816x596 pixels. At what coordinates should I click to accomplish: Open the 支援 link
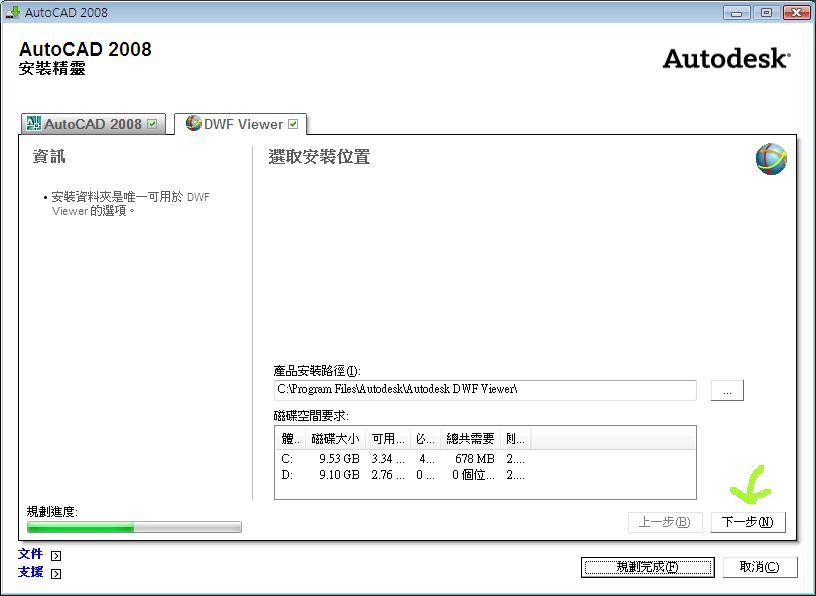[31, 572]
